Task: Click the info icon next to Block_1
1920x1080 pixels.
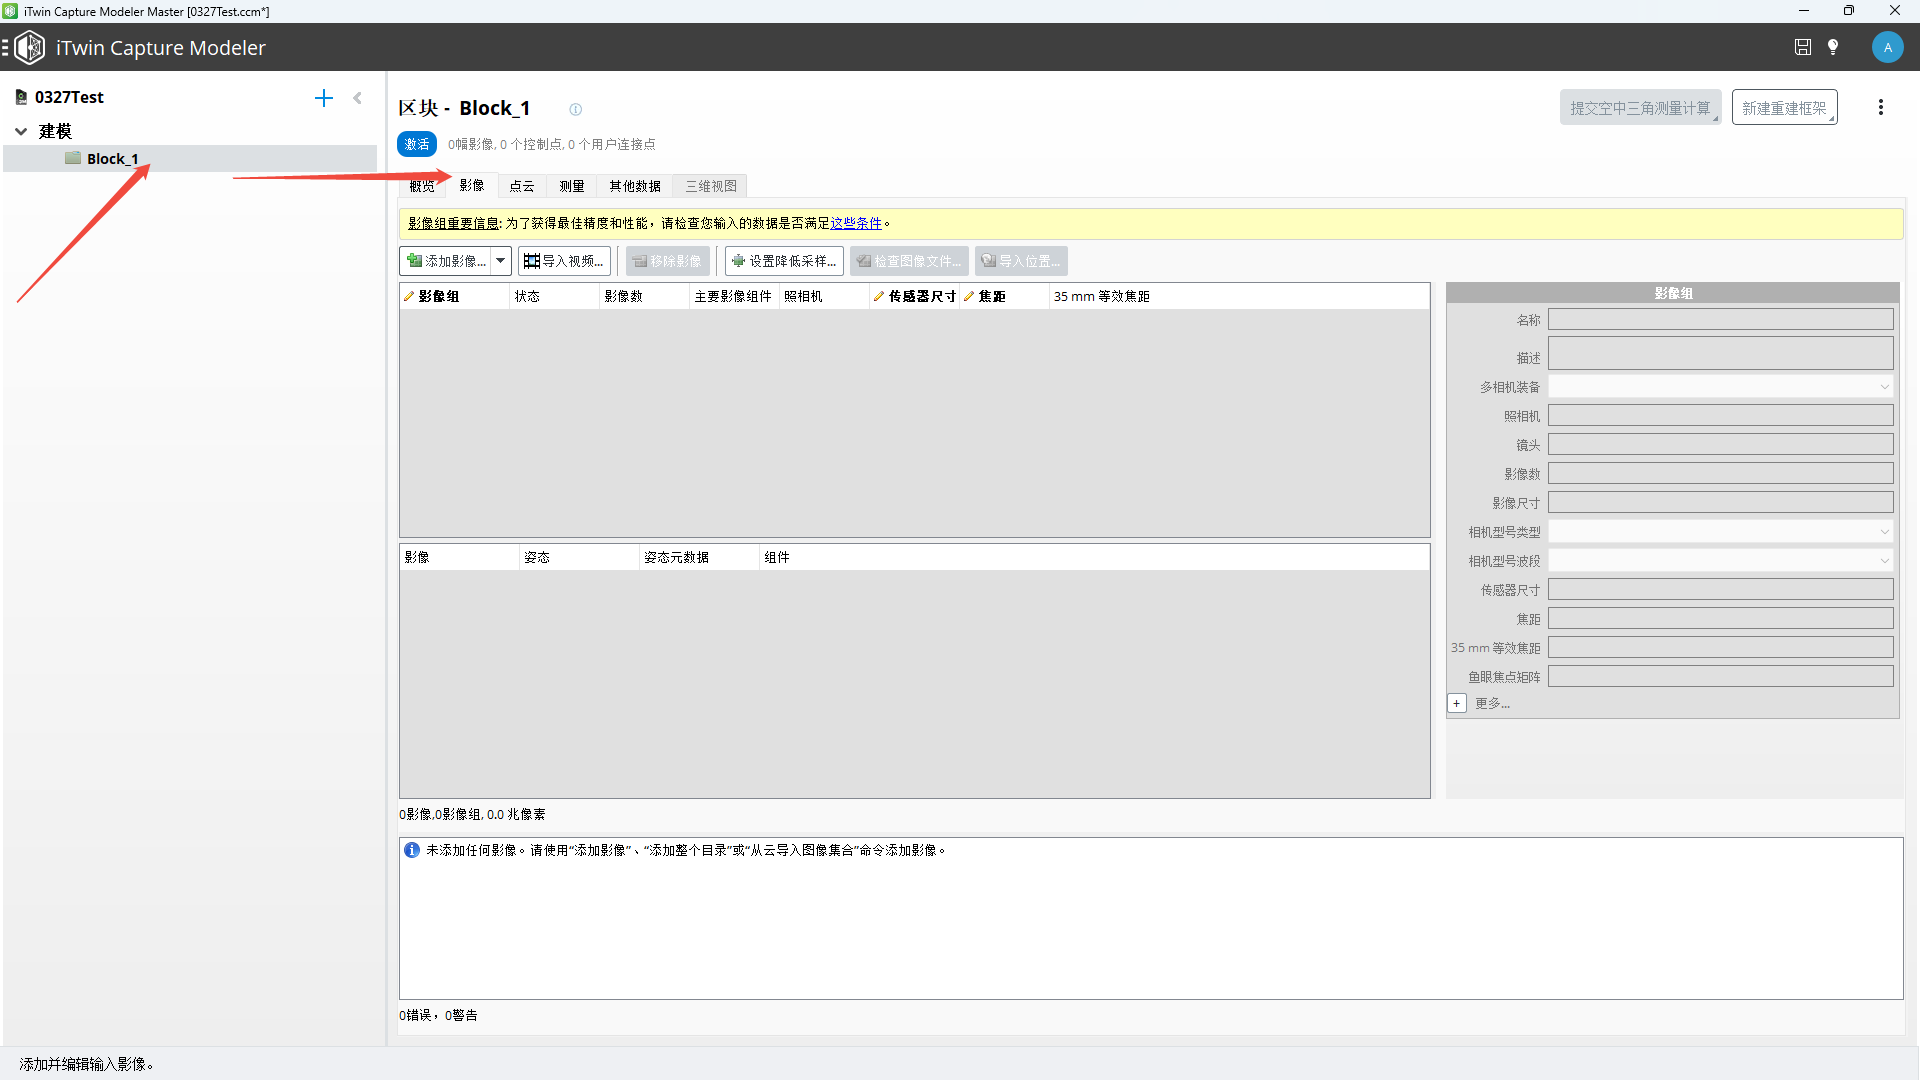Action: tap(576, 109)
